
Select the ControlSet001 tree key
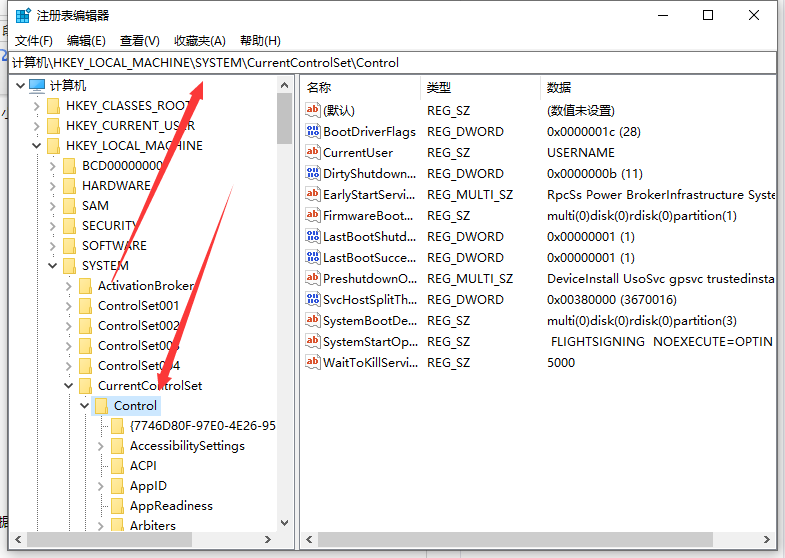pyautogui.click(x=138, y=306)
